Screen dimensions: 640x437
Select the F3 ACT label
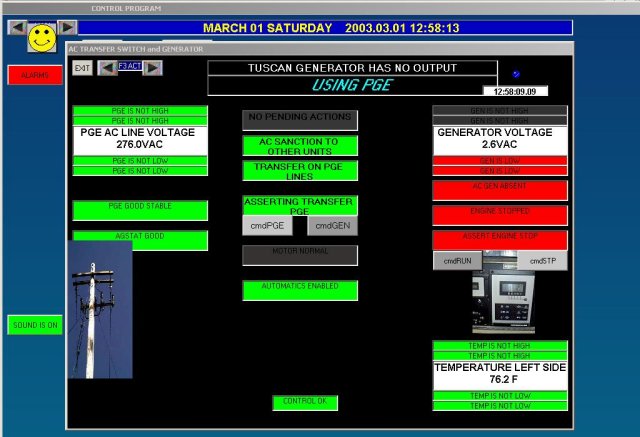click(x=130, y=66)
